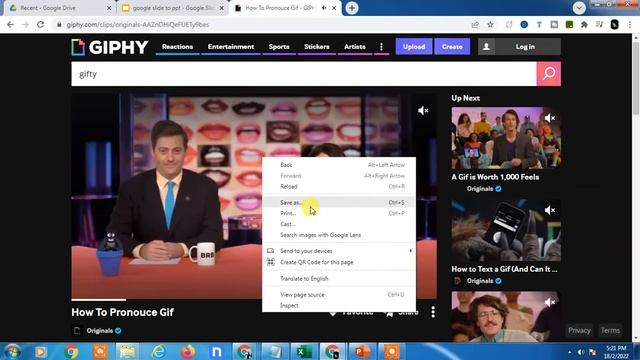
Task: Click the browser back arrow
Action: [x=11, y=25]
